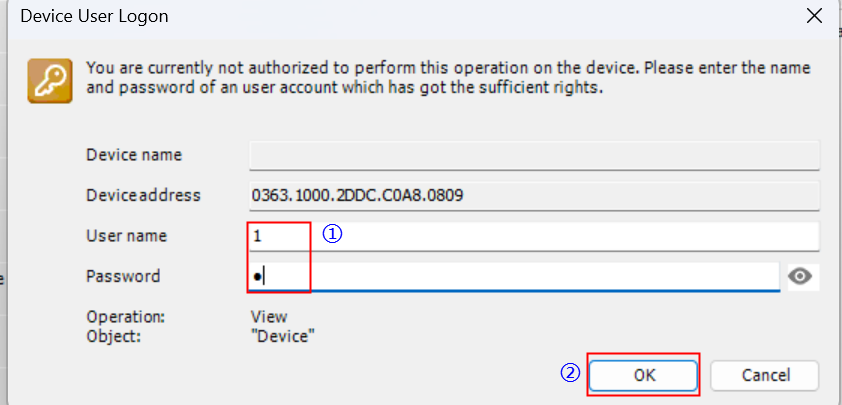Click the "Object:" label

click(x=113, y=336)
